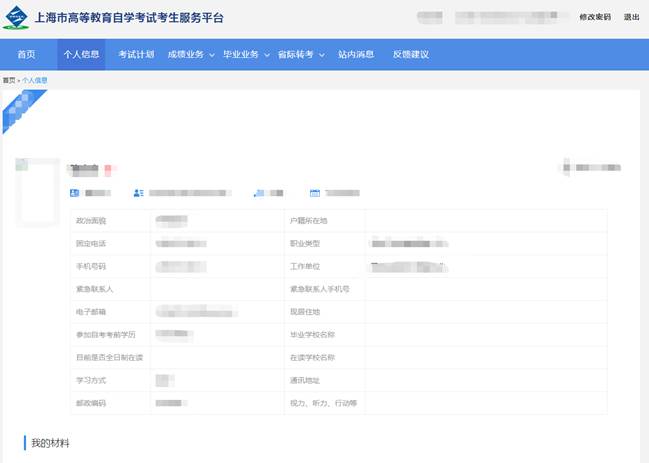Viewport: 649px width, 463px height.
Task: Click 个人信息 in the breadcrumb trail
Action: (x=35, y=79)
